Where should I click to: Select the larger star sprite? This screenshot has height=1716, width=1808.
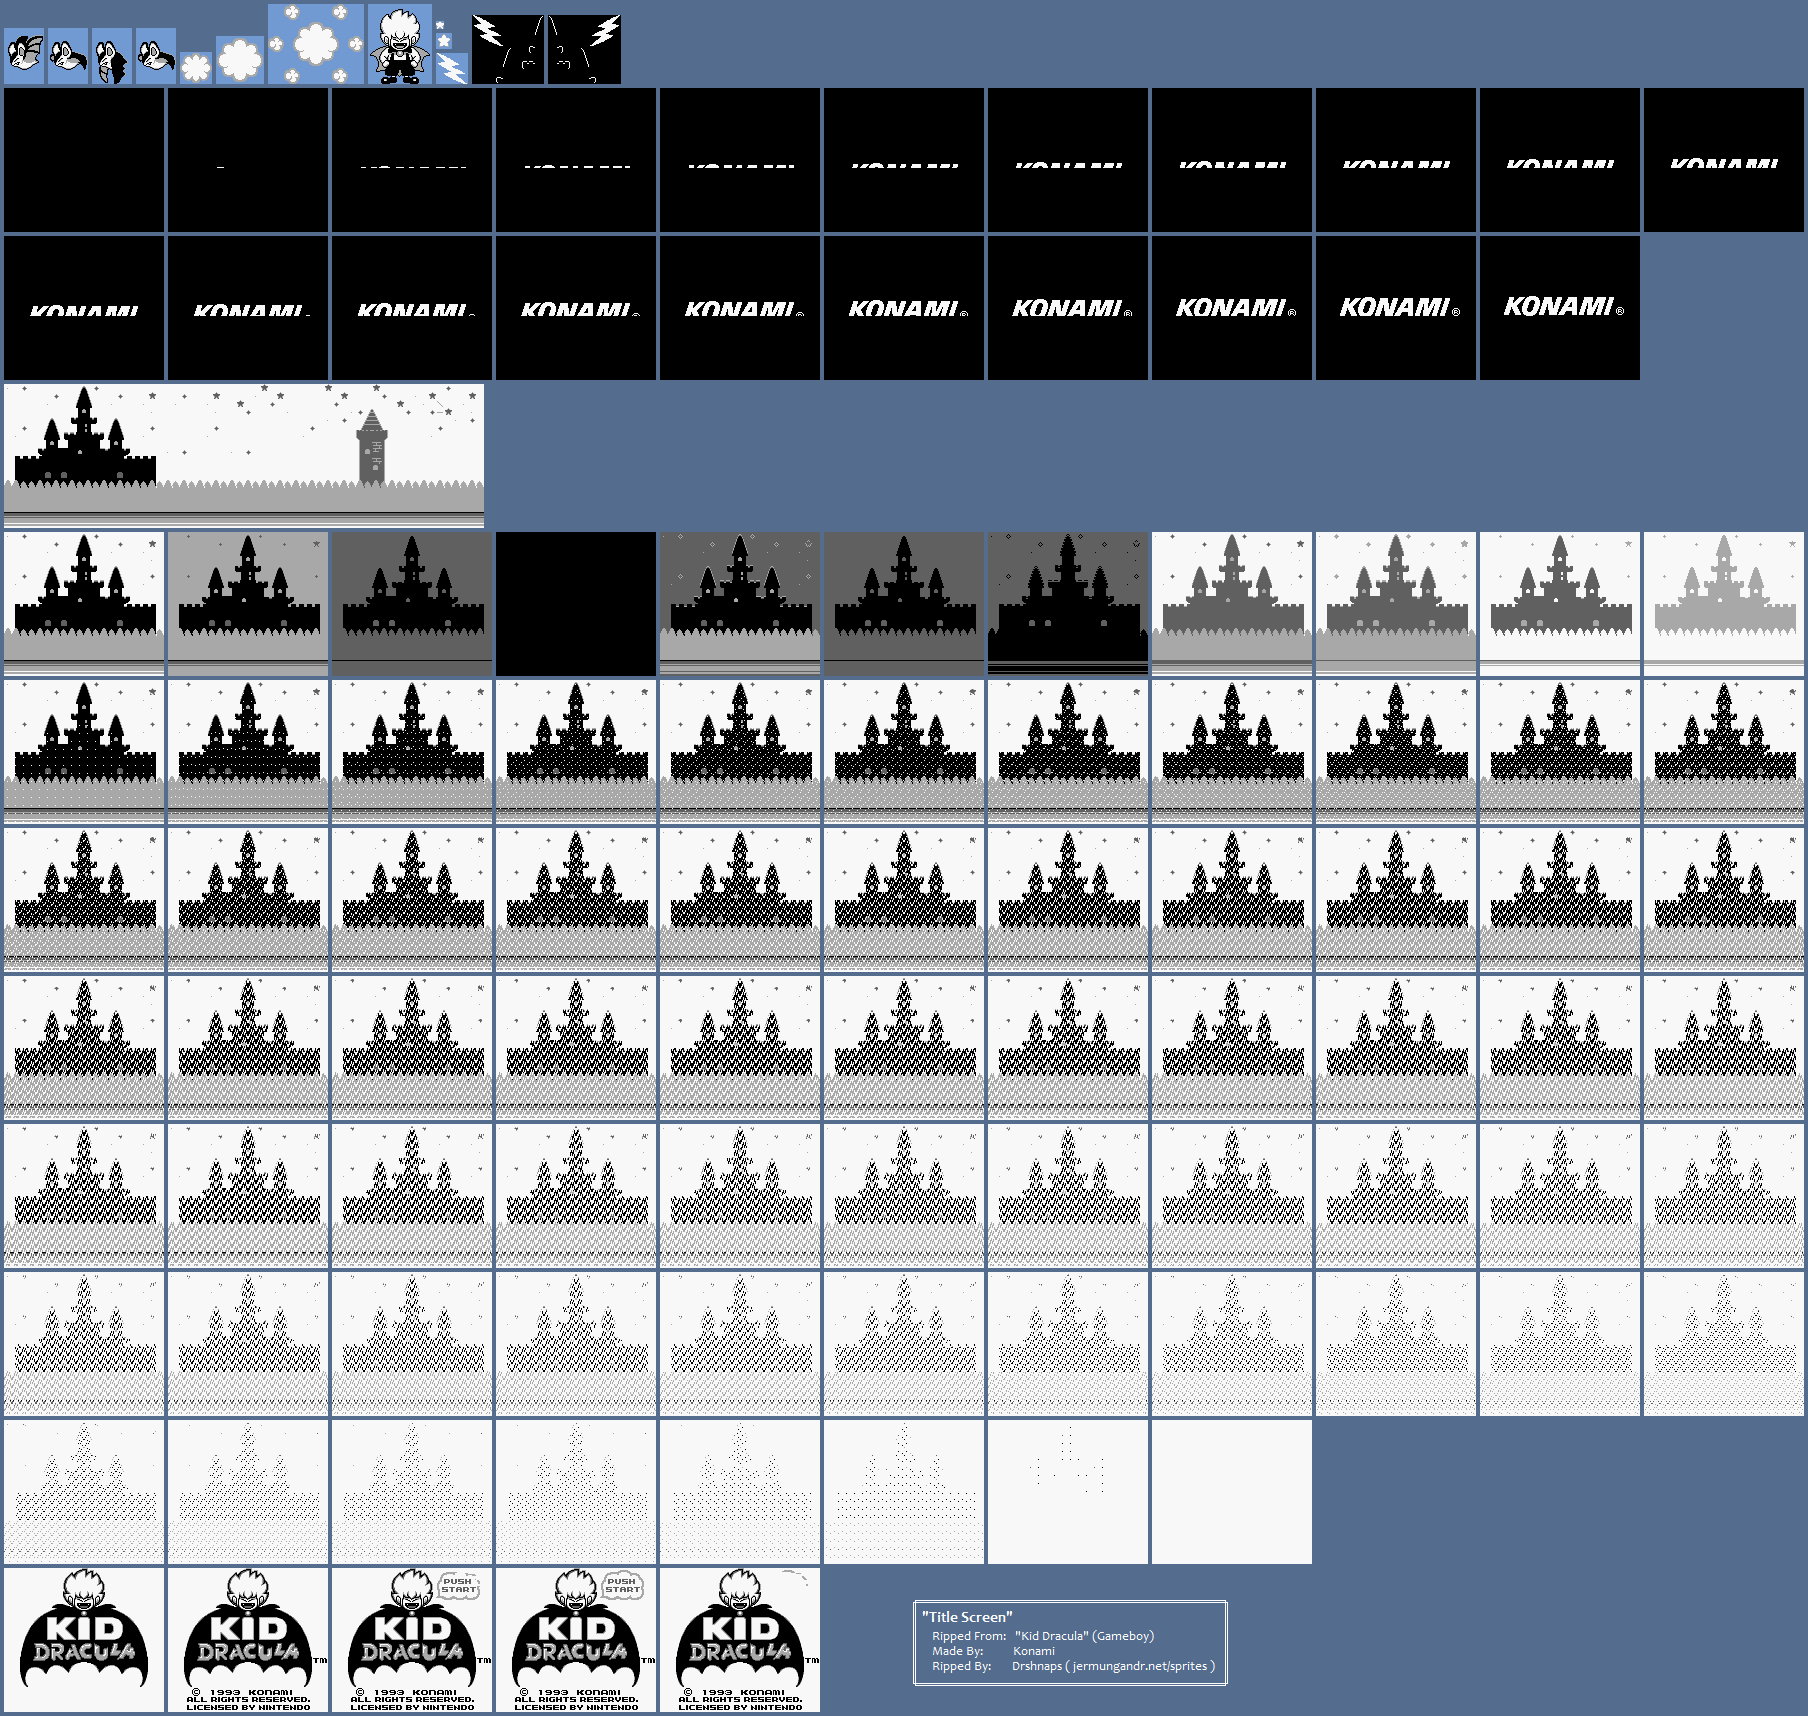tap(444, 41)
